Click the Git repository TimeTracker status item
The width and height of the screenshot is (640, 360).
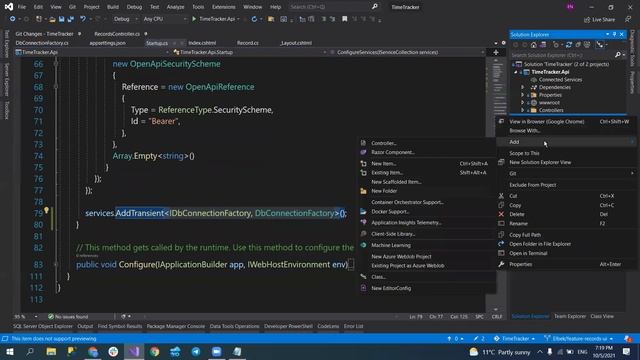coord(515,339)
